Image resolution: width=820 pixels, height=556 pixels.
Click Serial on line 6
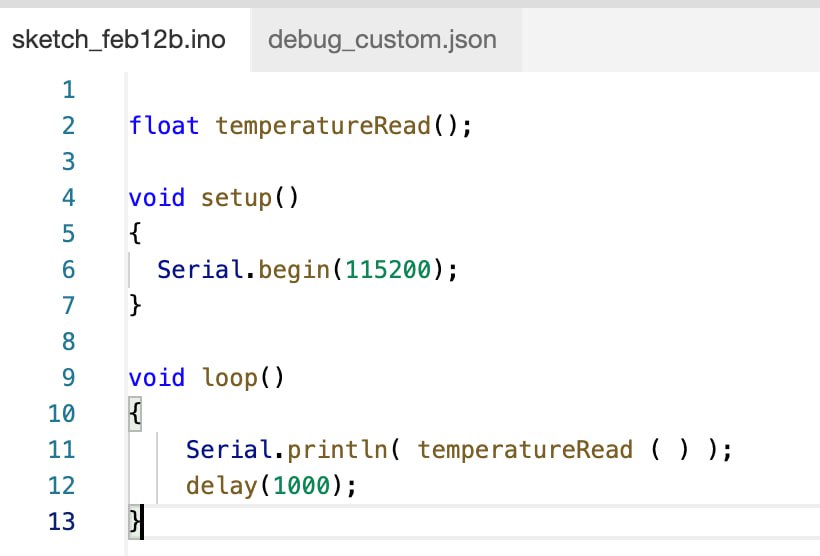point(200,270)
